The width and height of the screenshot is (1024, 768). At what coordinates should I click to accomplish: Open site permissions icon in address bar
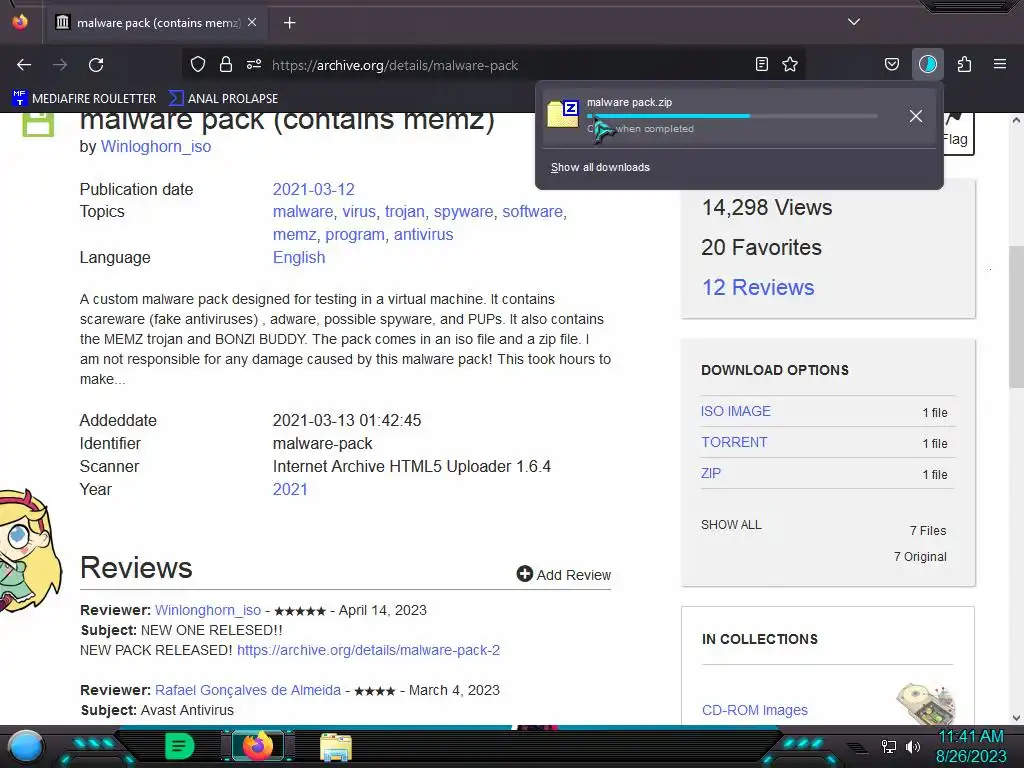click(254, 65)
